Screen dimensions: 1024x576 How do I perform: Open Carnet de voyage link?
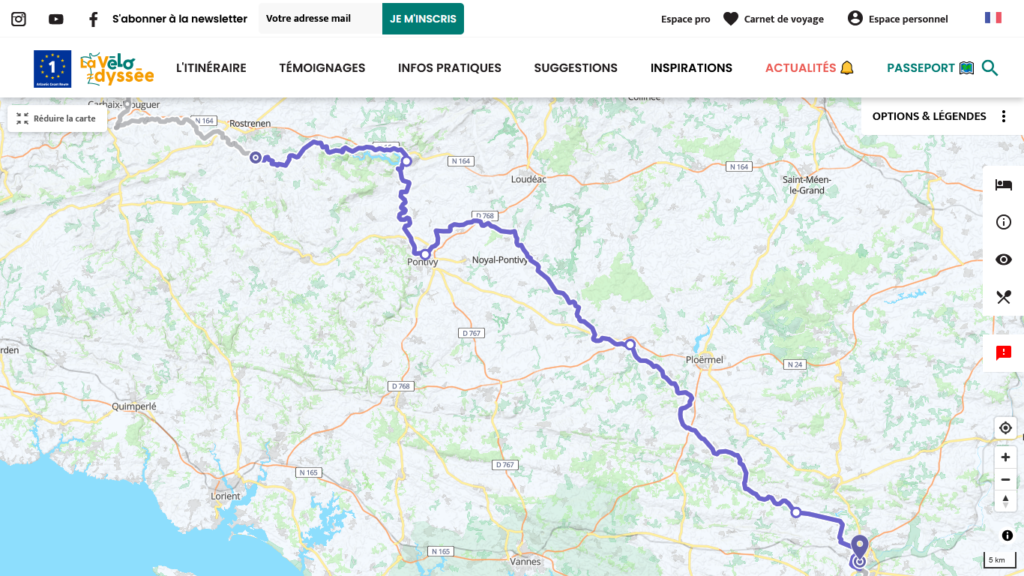773,19
